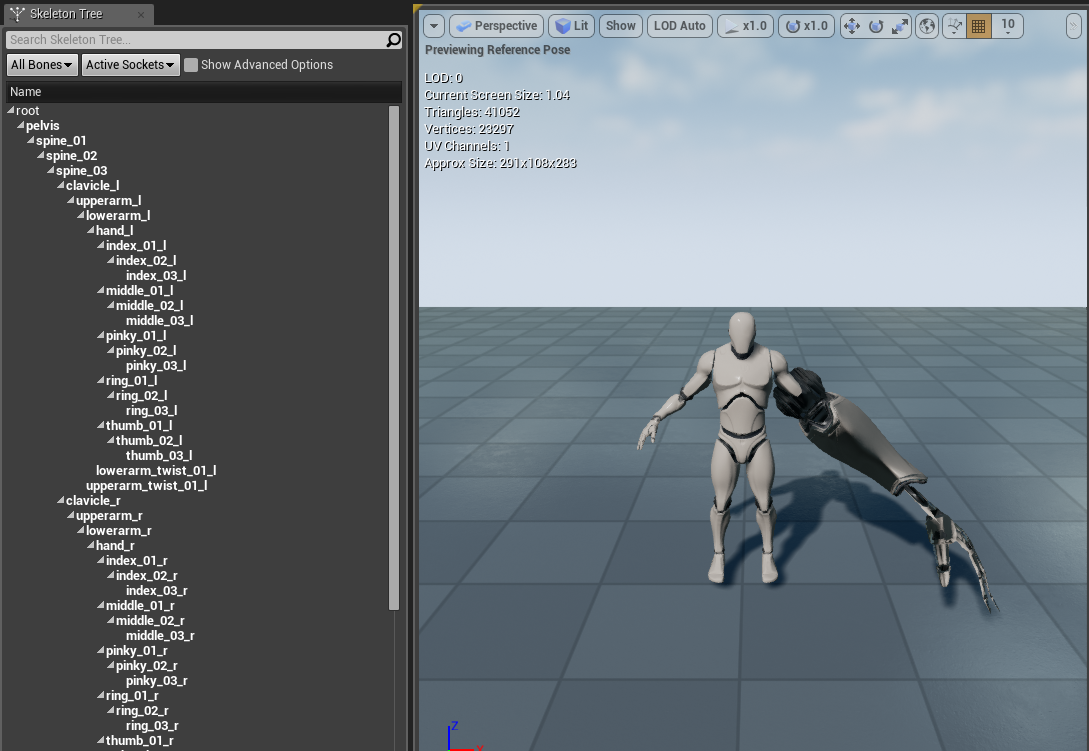Viewport: 1089px width, 751px height.
Task: Collapse the middle_01_l bone node
Action: point(101,290)
